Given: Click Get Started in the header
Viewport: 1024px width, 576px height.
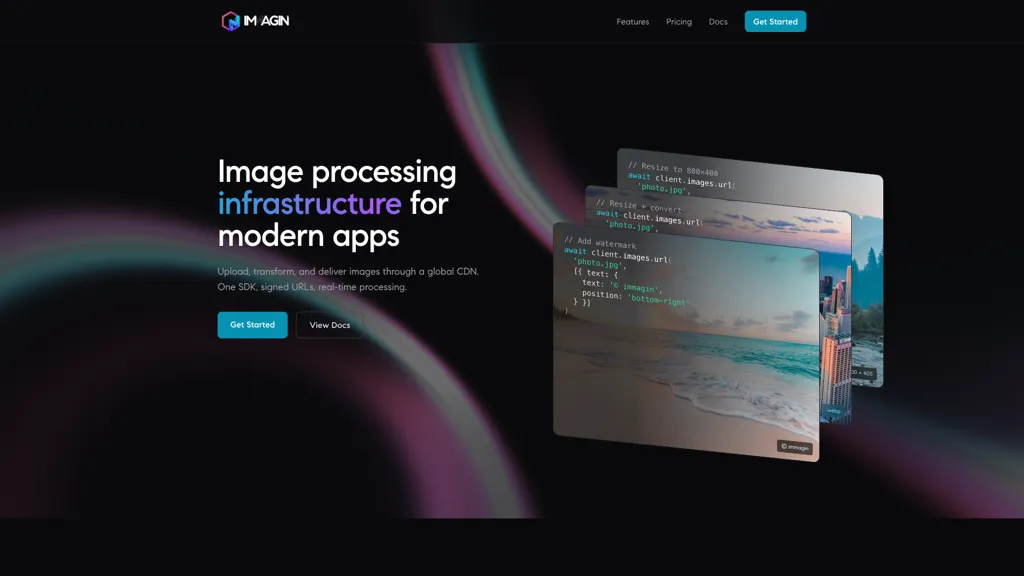Looking at the screenshot, I should (x=775, y=22).
